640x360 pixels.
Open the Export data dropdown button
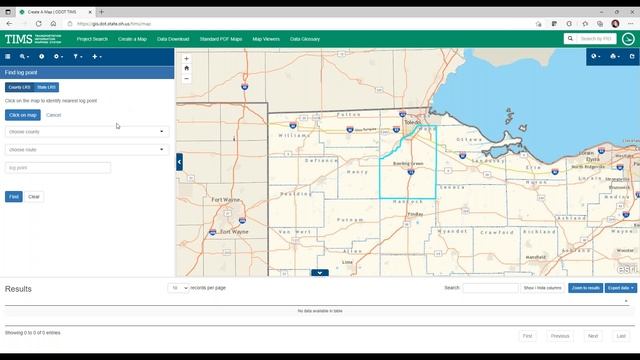tap(620, 288)
